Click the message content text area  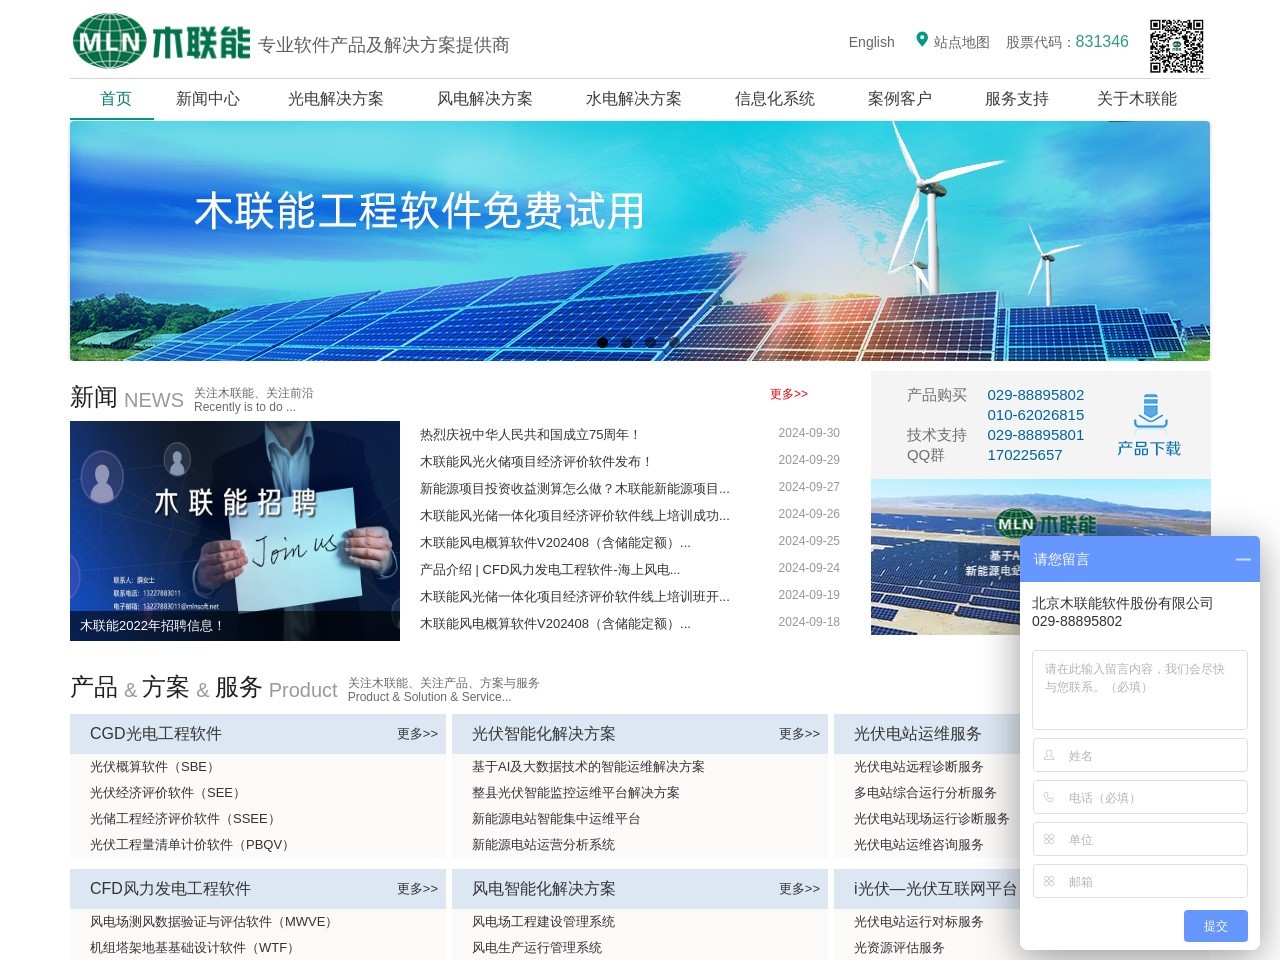tap(1140, 690)
